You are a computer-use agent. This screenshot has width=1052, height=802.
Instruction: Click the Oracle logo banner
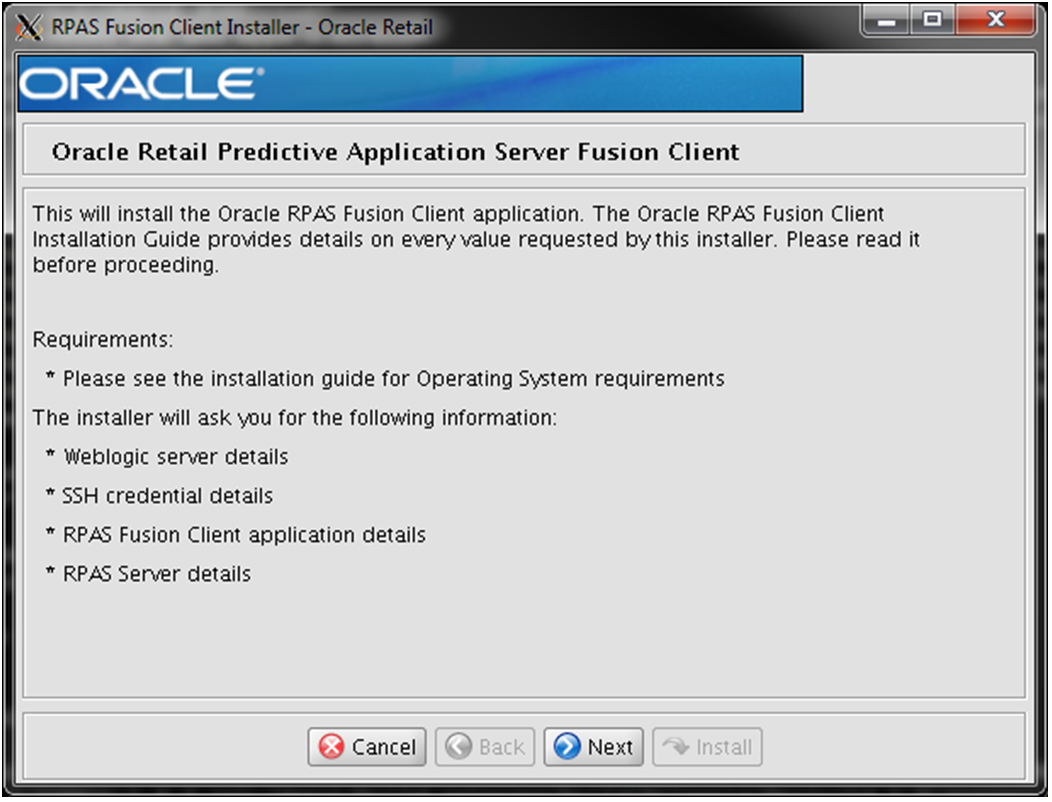coord(410,84)
